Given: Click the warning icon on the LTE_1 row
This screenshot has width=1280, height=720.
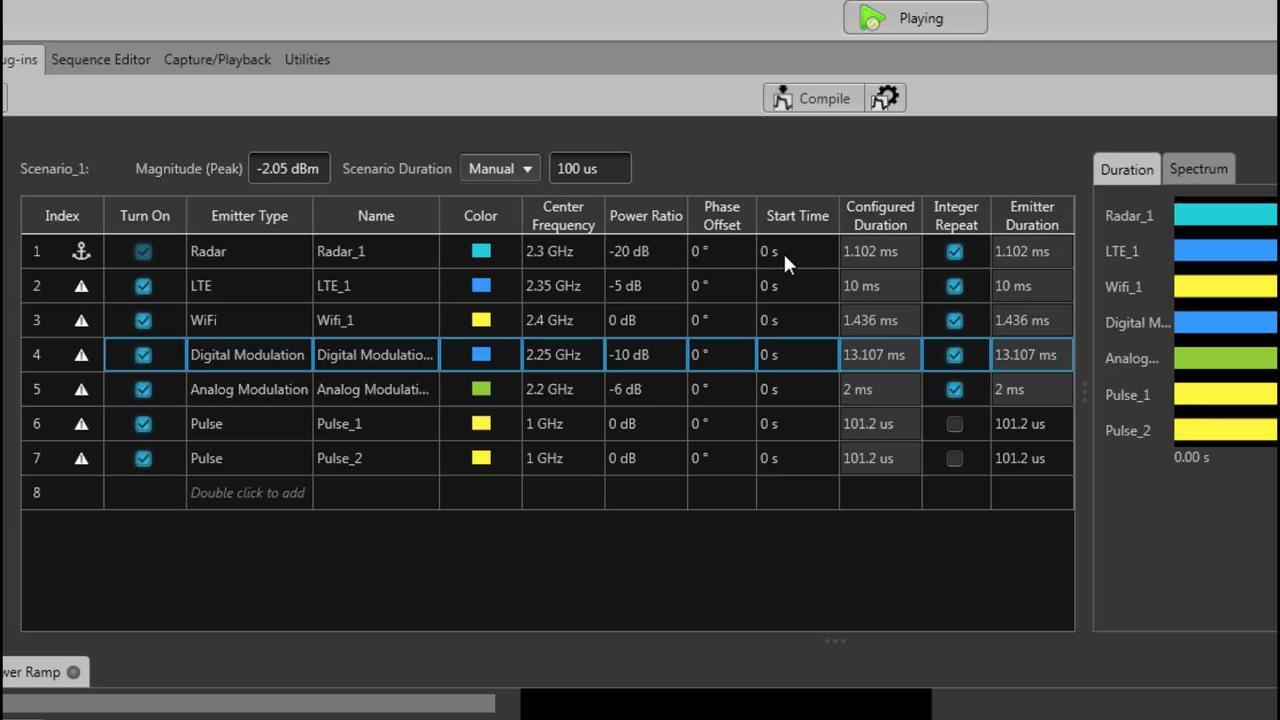Looking at the screenshot, I should [x=81, y=286].
